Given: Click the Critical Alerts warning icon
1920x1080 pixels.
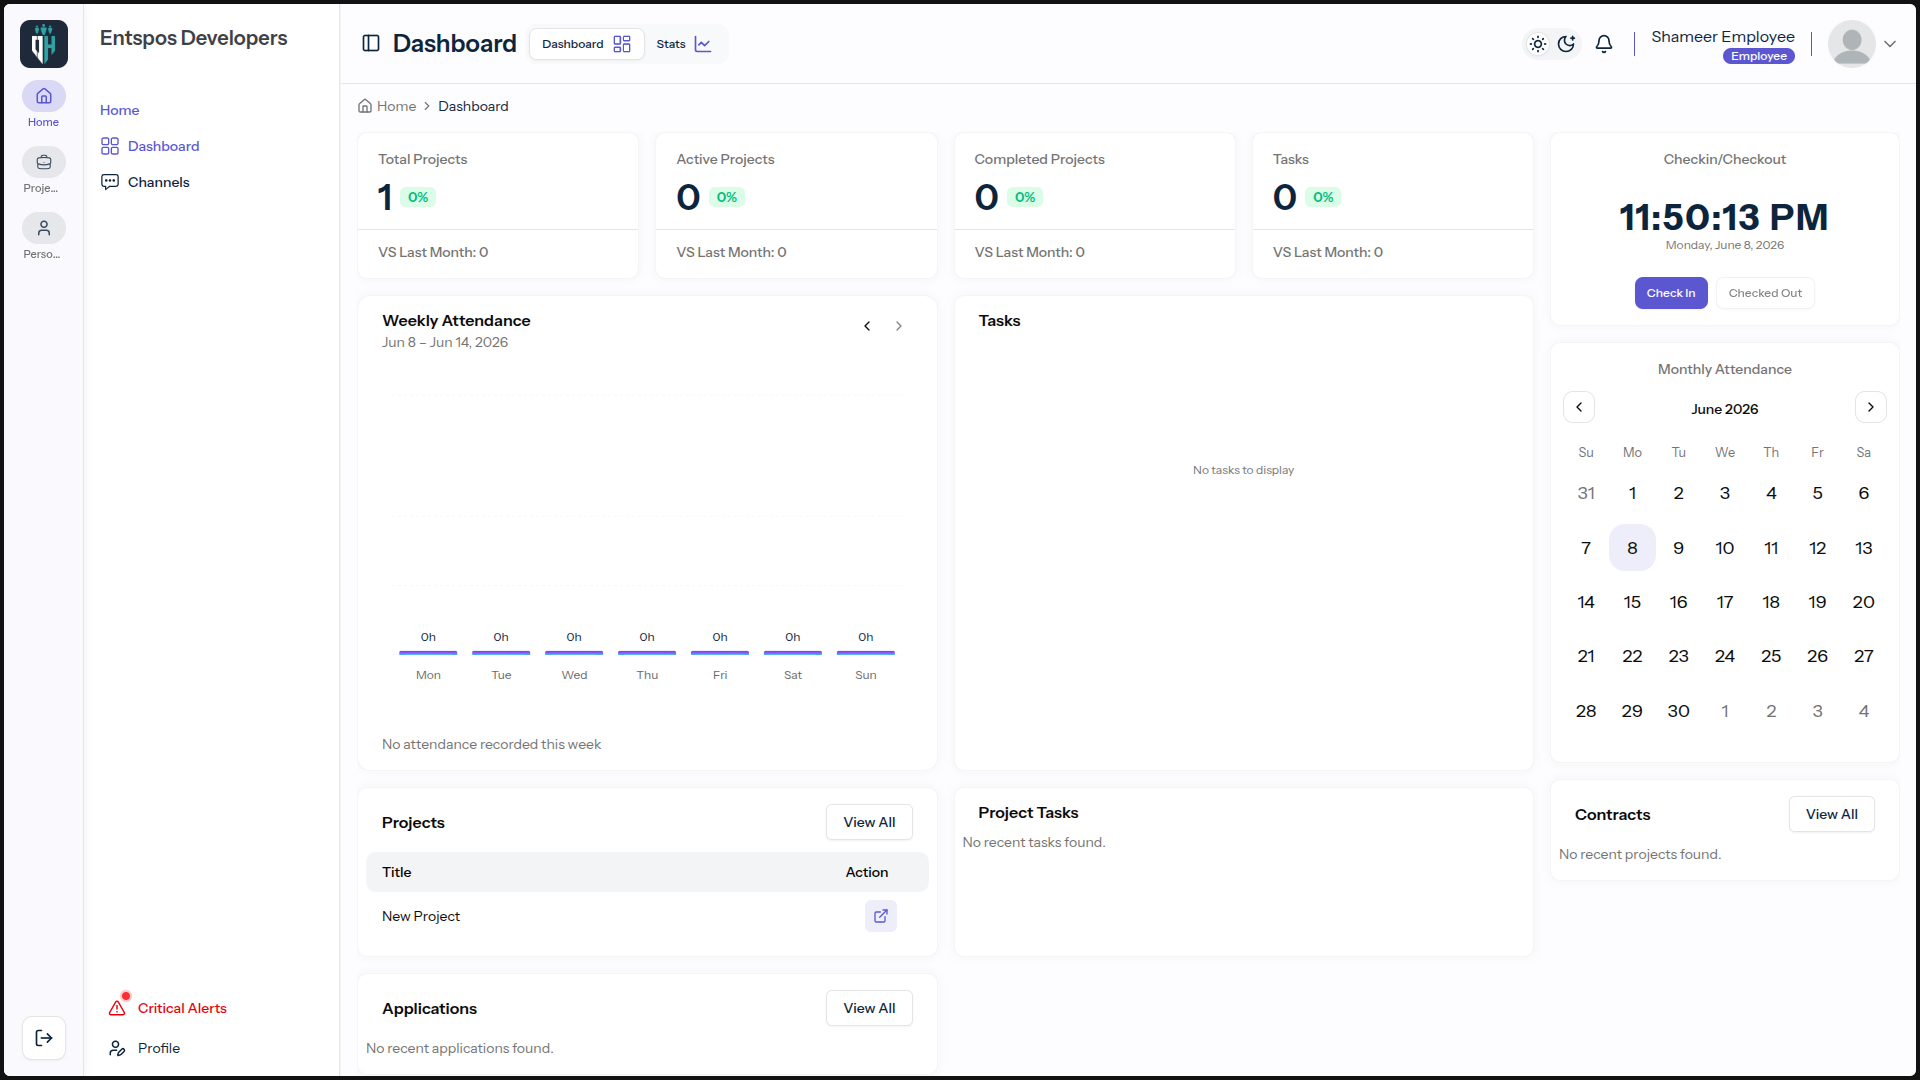Looking at the screenshot, I should click(118, 1007).
